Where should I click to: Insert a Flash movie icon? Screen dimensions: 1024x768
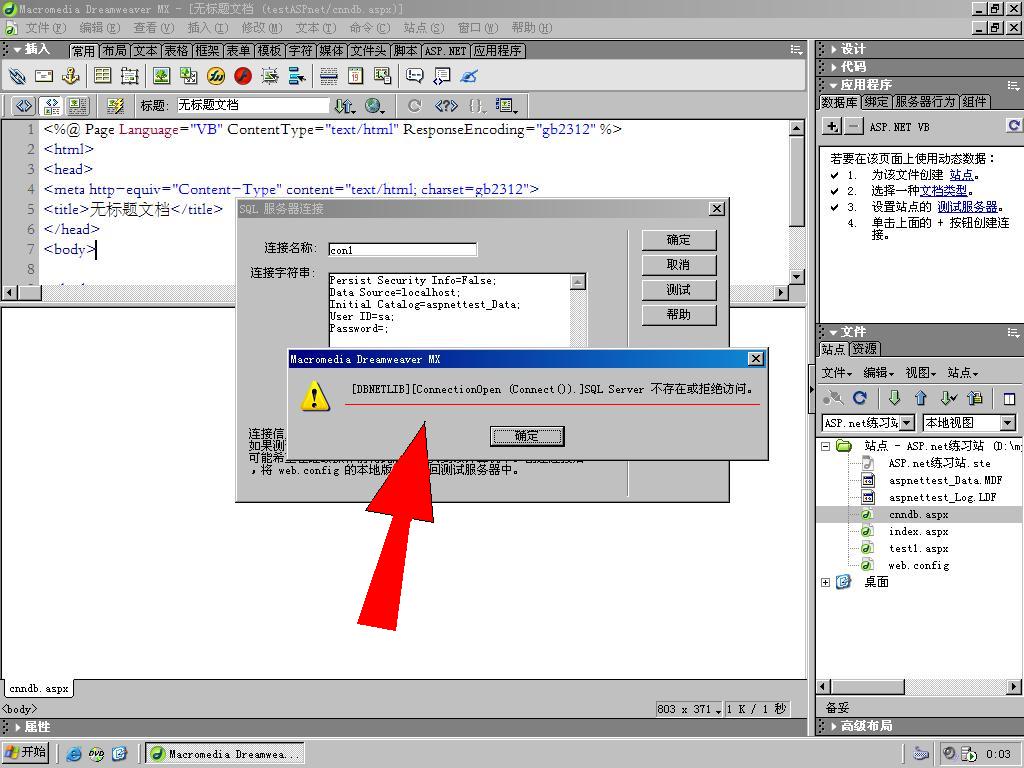(243, 76)
